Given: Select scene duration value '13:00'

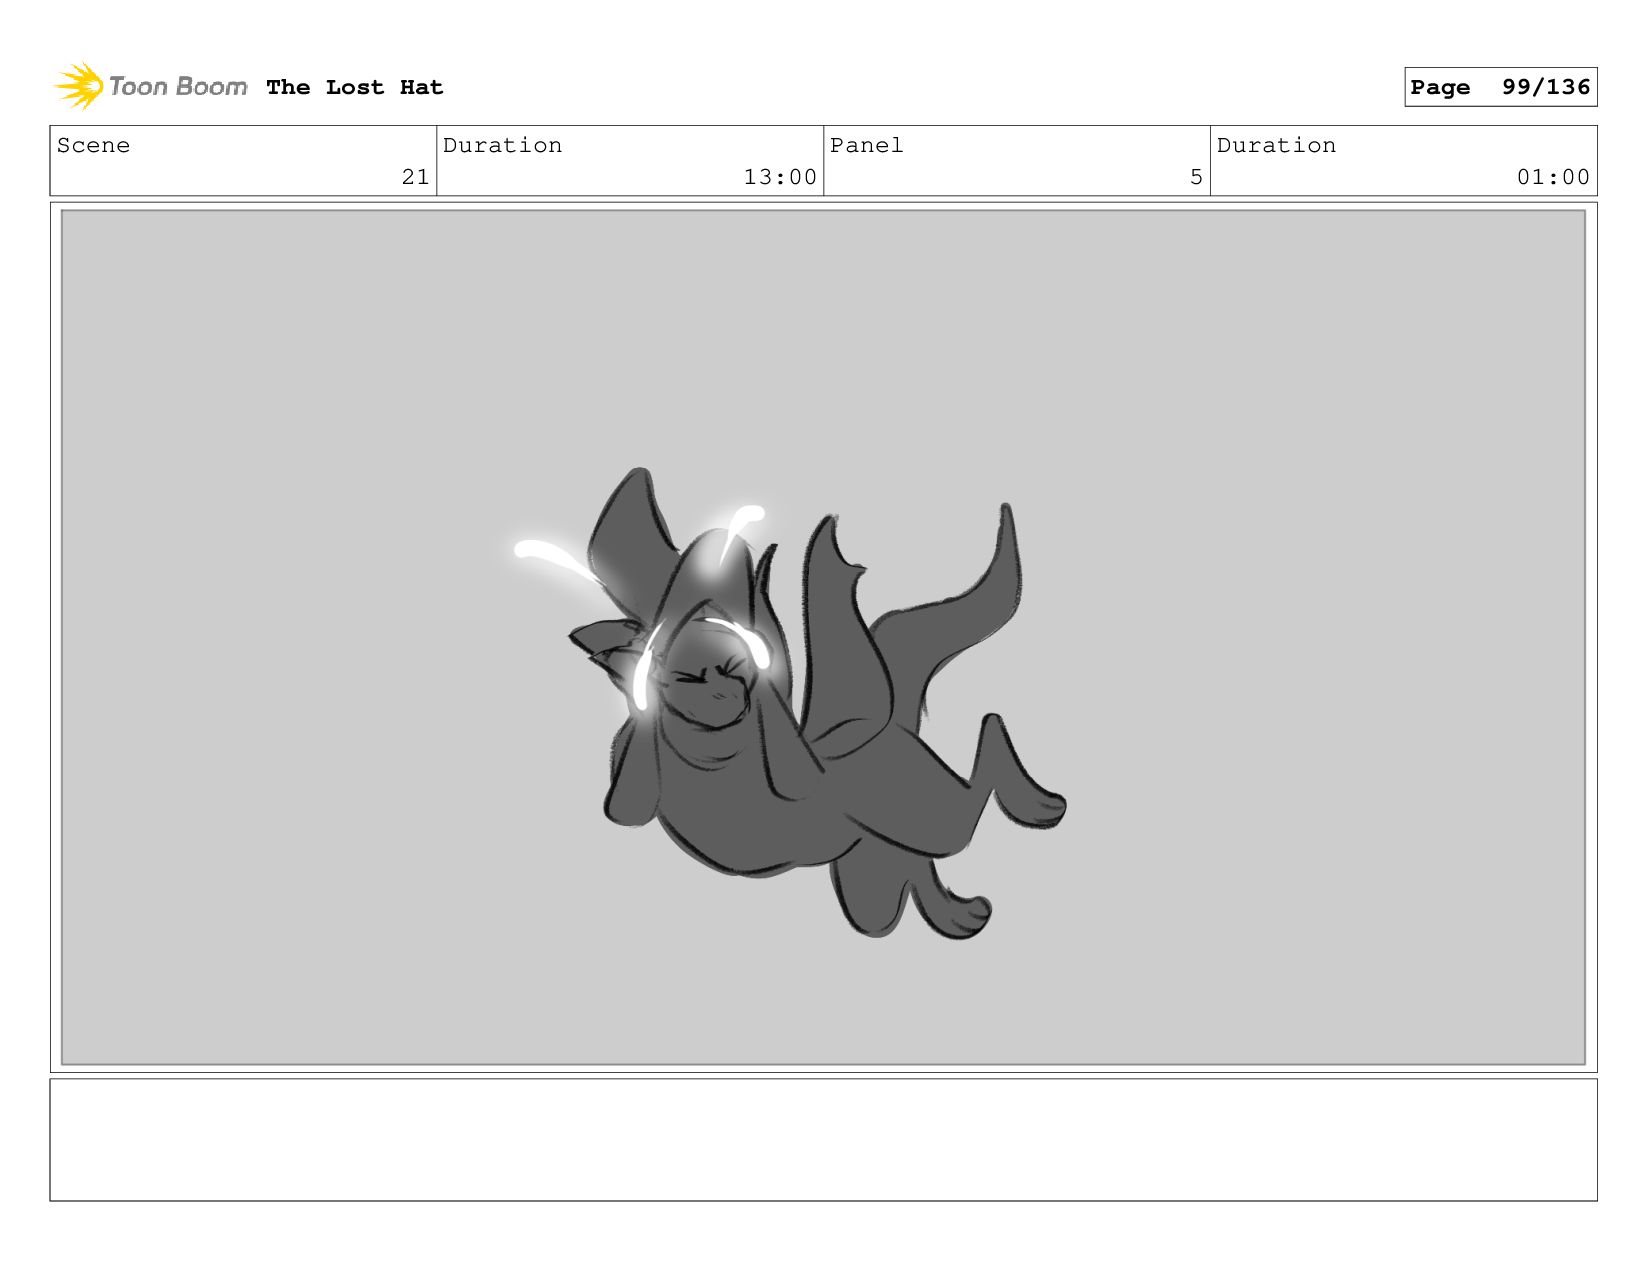Looking at the screenshot, I should [x=780, y=177].
